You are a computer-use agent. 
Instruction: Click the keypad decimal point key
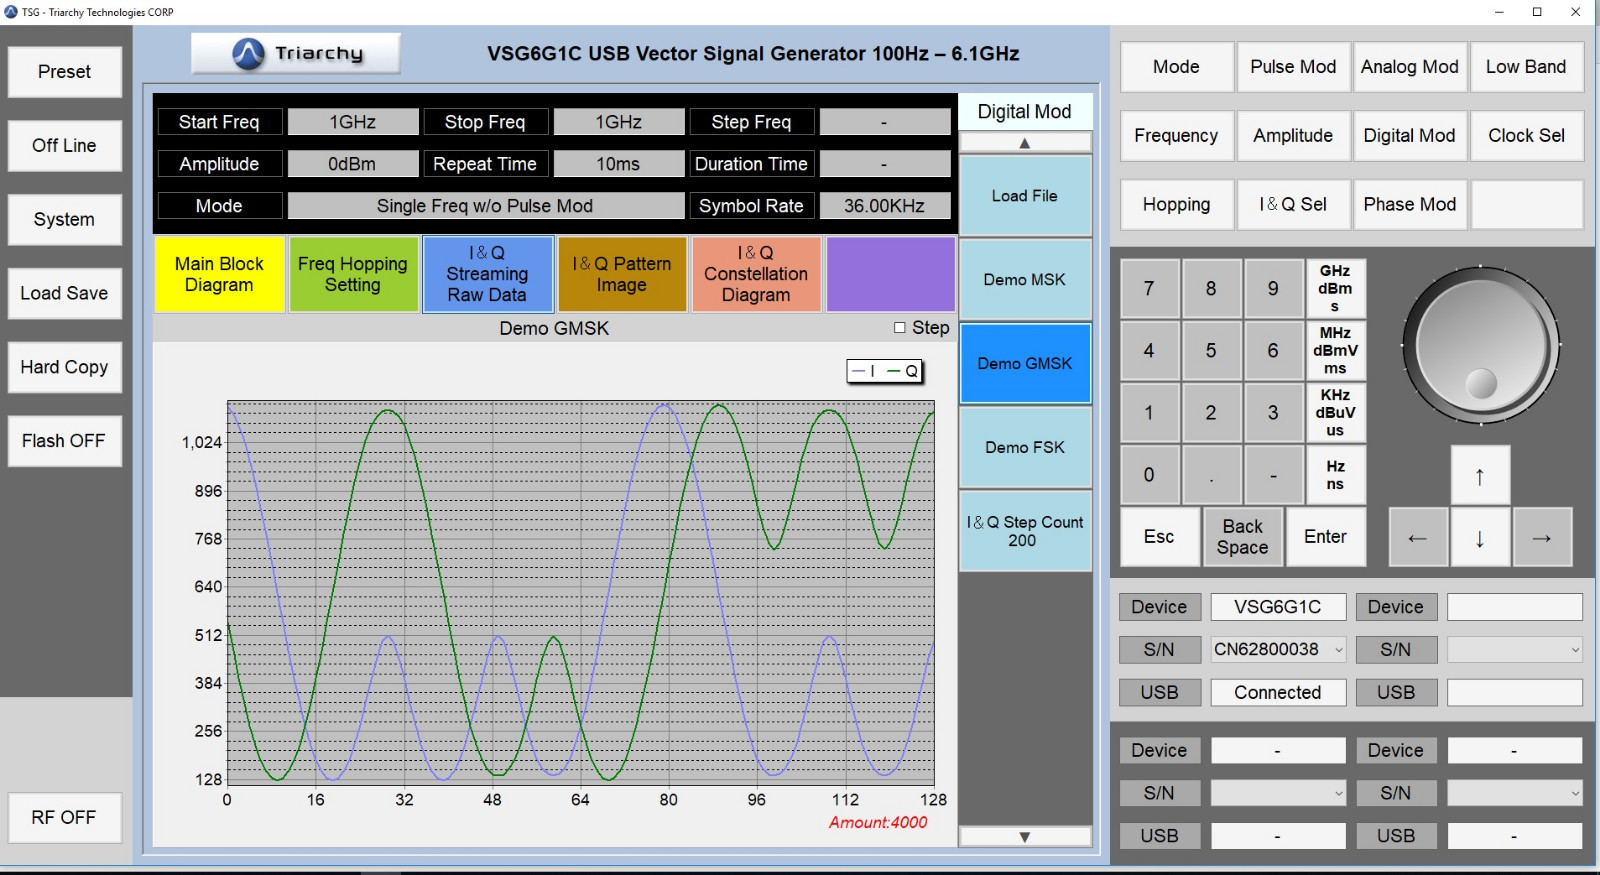pyautogui.click(x=1211, y=475)
